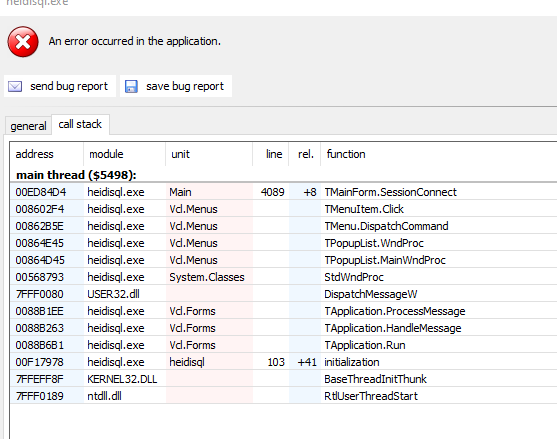Viewport: 557px width, 439px height.
Task: Select the KERNEL32.DLL module cell
Action: 122,379
